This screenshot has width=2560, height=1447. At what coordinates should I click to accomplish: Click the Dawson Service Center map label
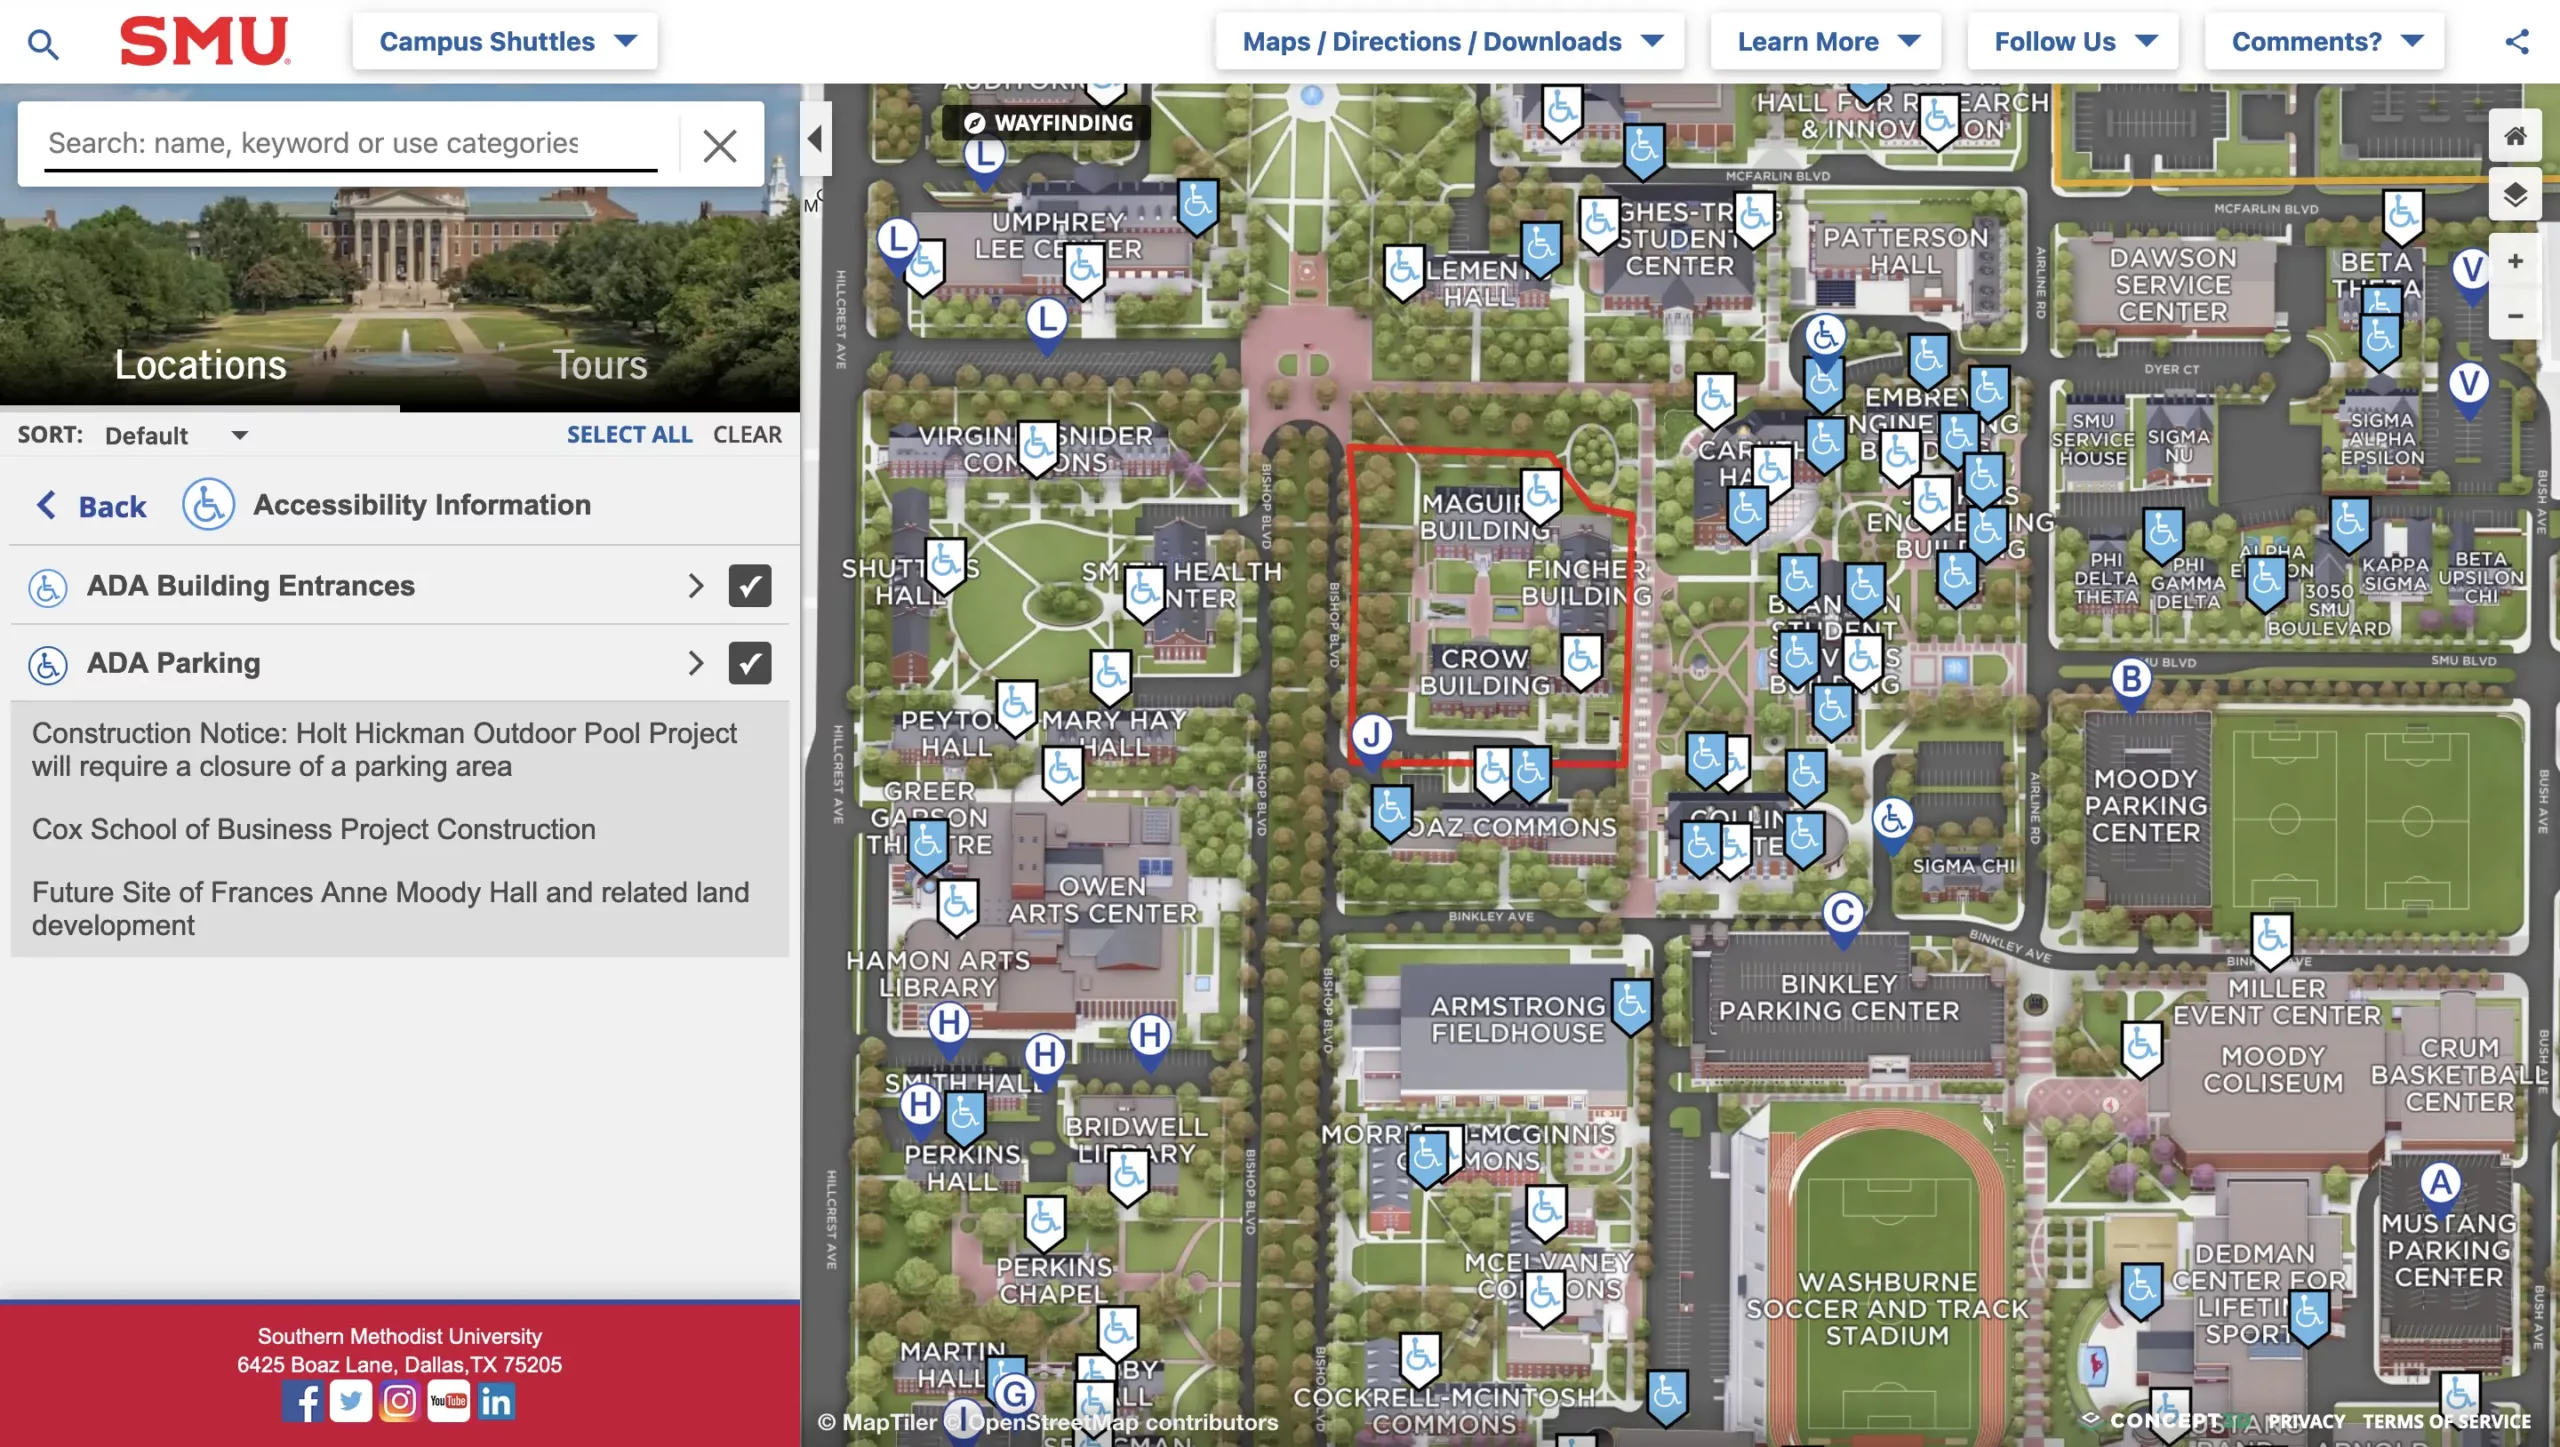pyautogui.click(x=2172, y=285)
